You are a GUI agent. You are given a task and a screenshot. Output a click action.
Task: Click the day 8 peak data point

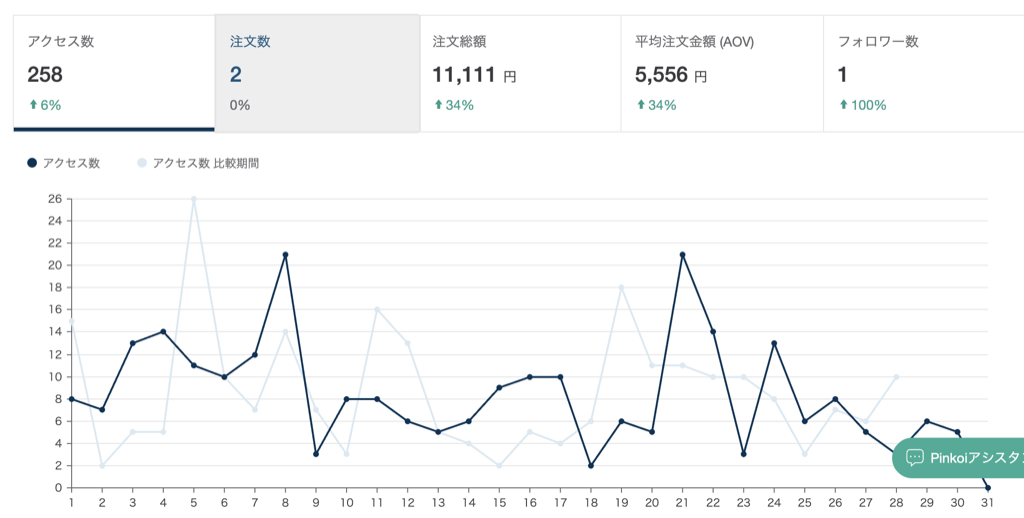pos(285,255)
